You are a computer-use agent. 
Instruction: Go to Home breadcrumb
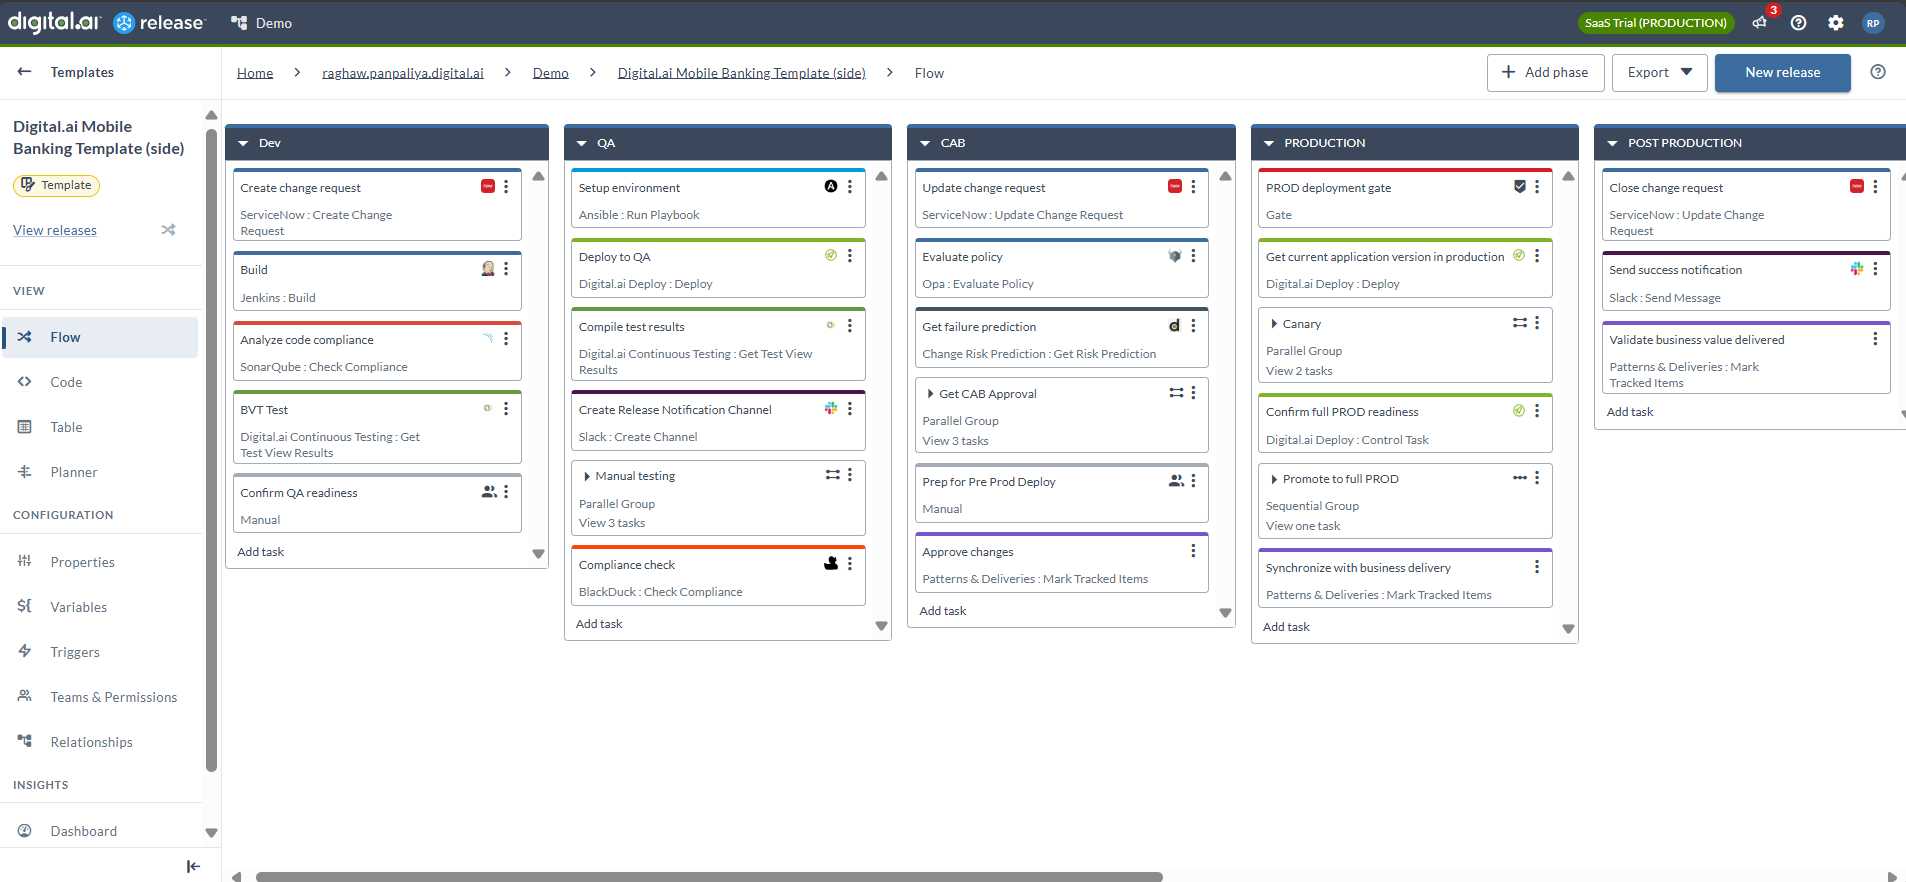[x=255, y=73]
